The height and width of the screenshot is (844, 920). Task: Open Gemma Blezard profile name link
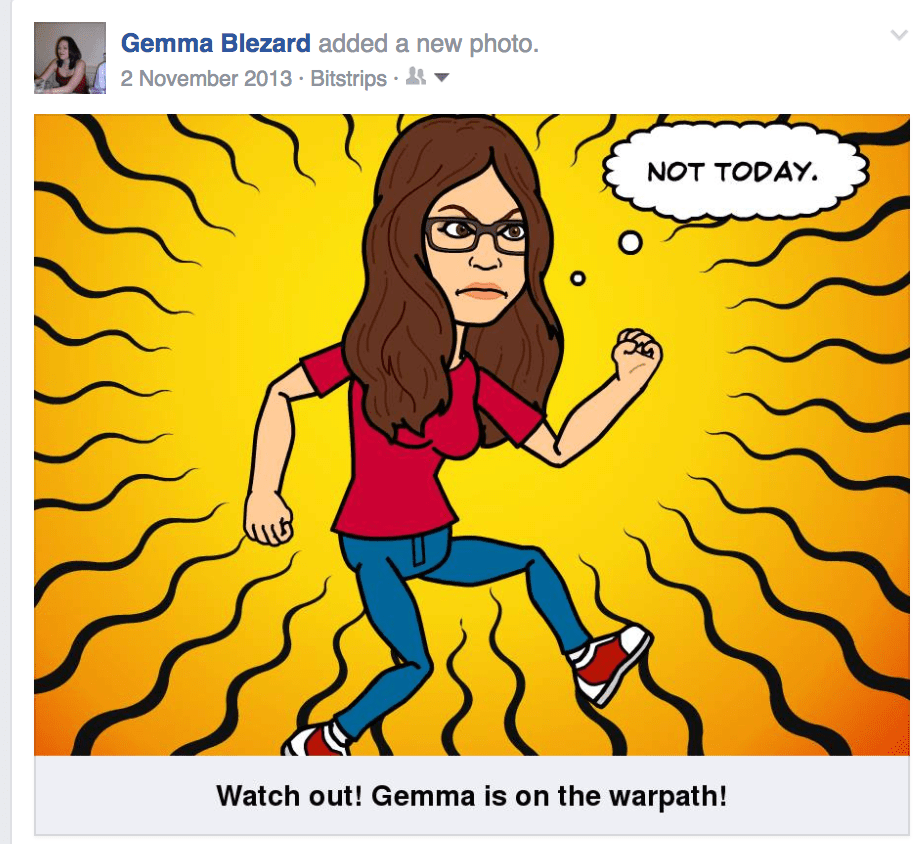coord(215,43)
